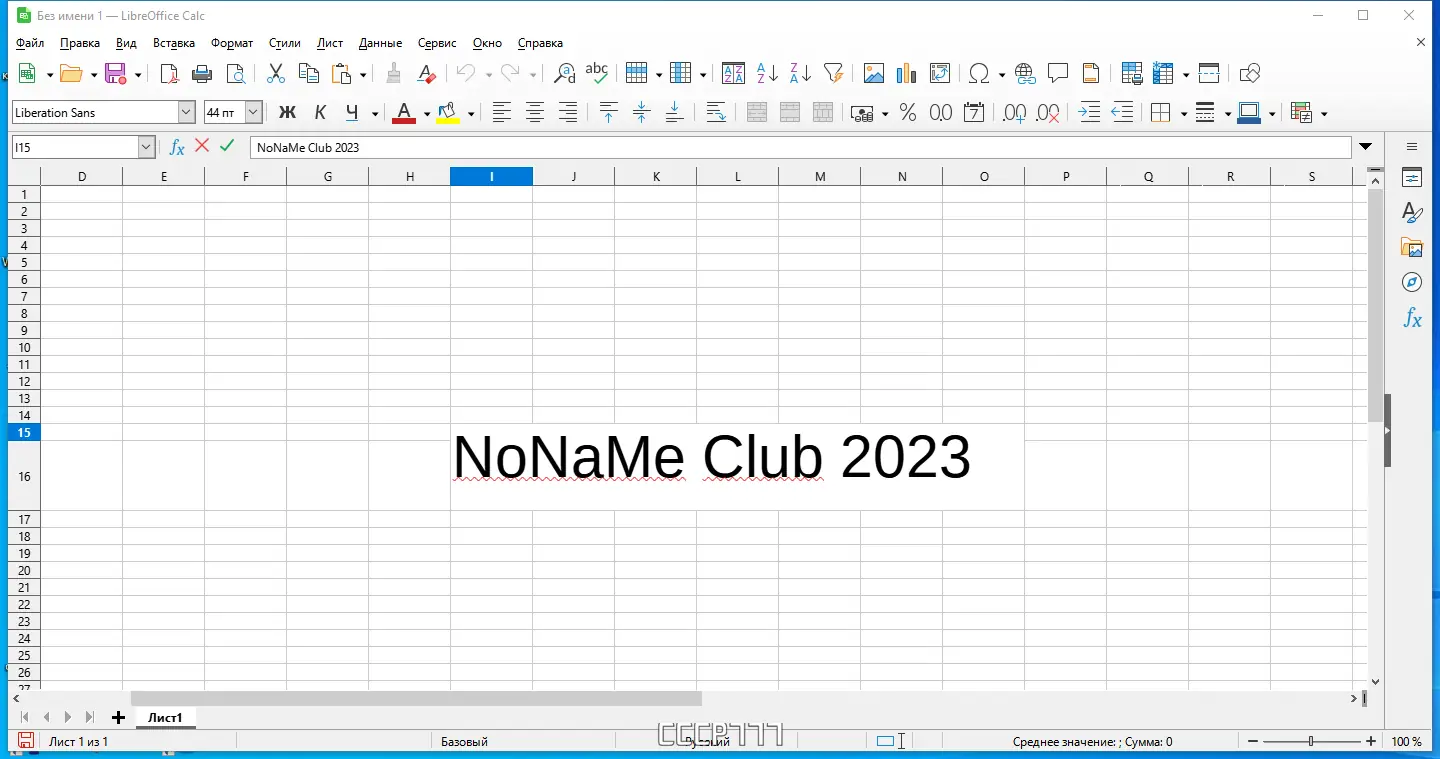Toggle bold formatting
Screen dimensions: 1440x759
click(287, 113)
